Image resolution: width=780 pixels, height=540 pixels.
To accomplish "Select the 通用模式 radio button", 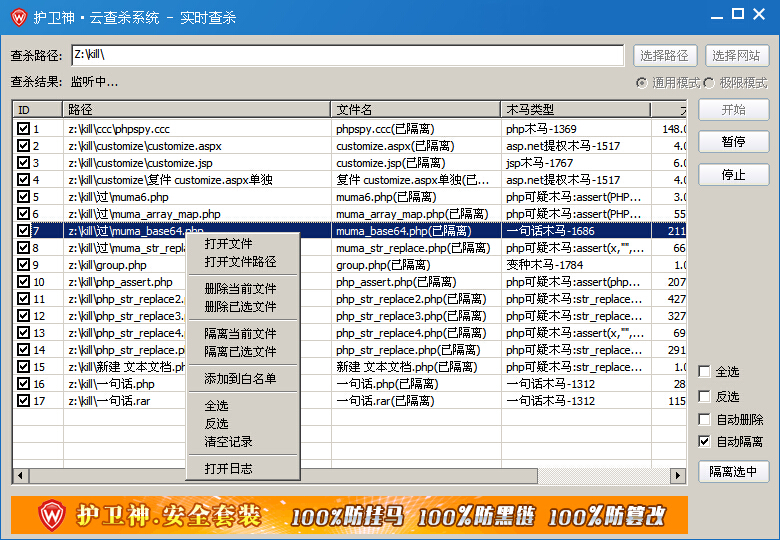I will [x=642, y=83].
